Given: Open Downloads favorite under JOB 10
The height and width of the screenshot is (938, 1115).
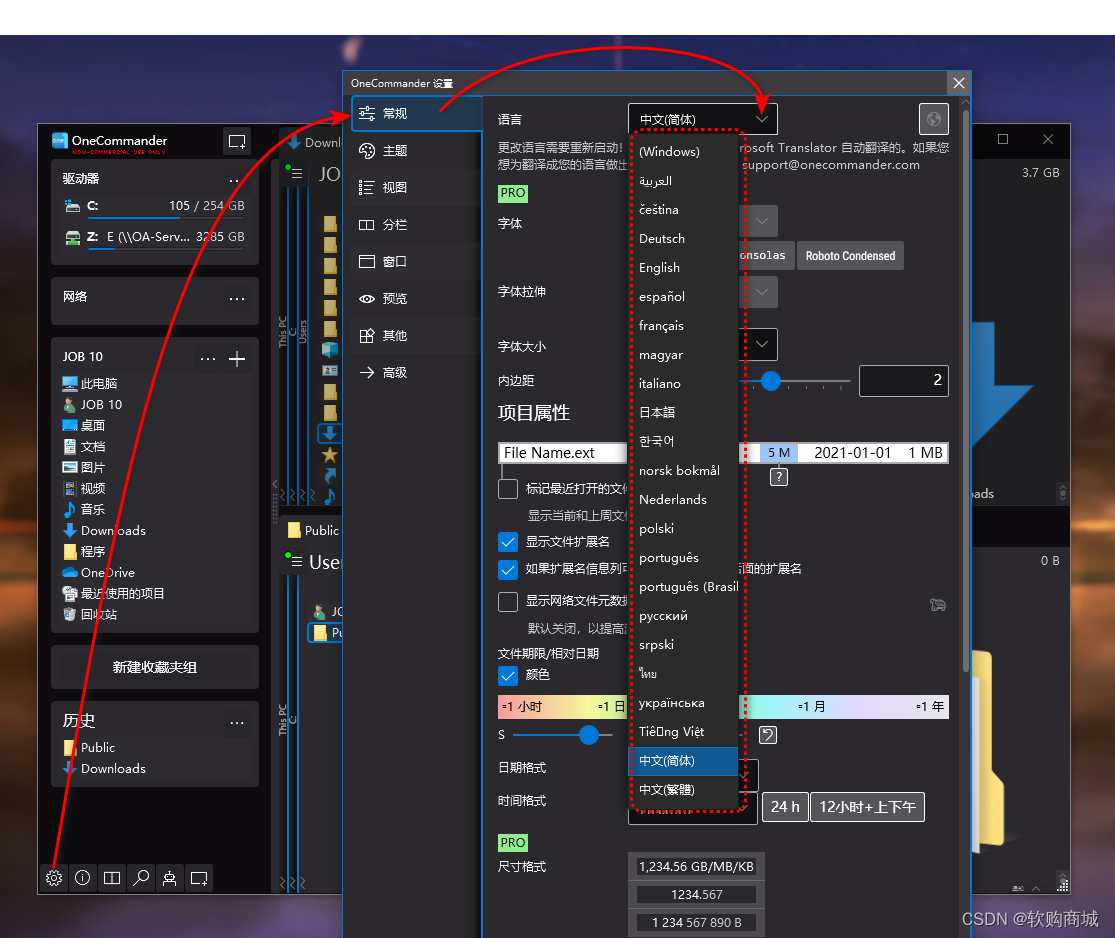Looking at the screenshot, I should pyautogui.click(x=104, y=530).
